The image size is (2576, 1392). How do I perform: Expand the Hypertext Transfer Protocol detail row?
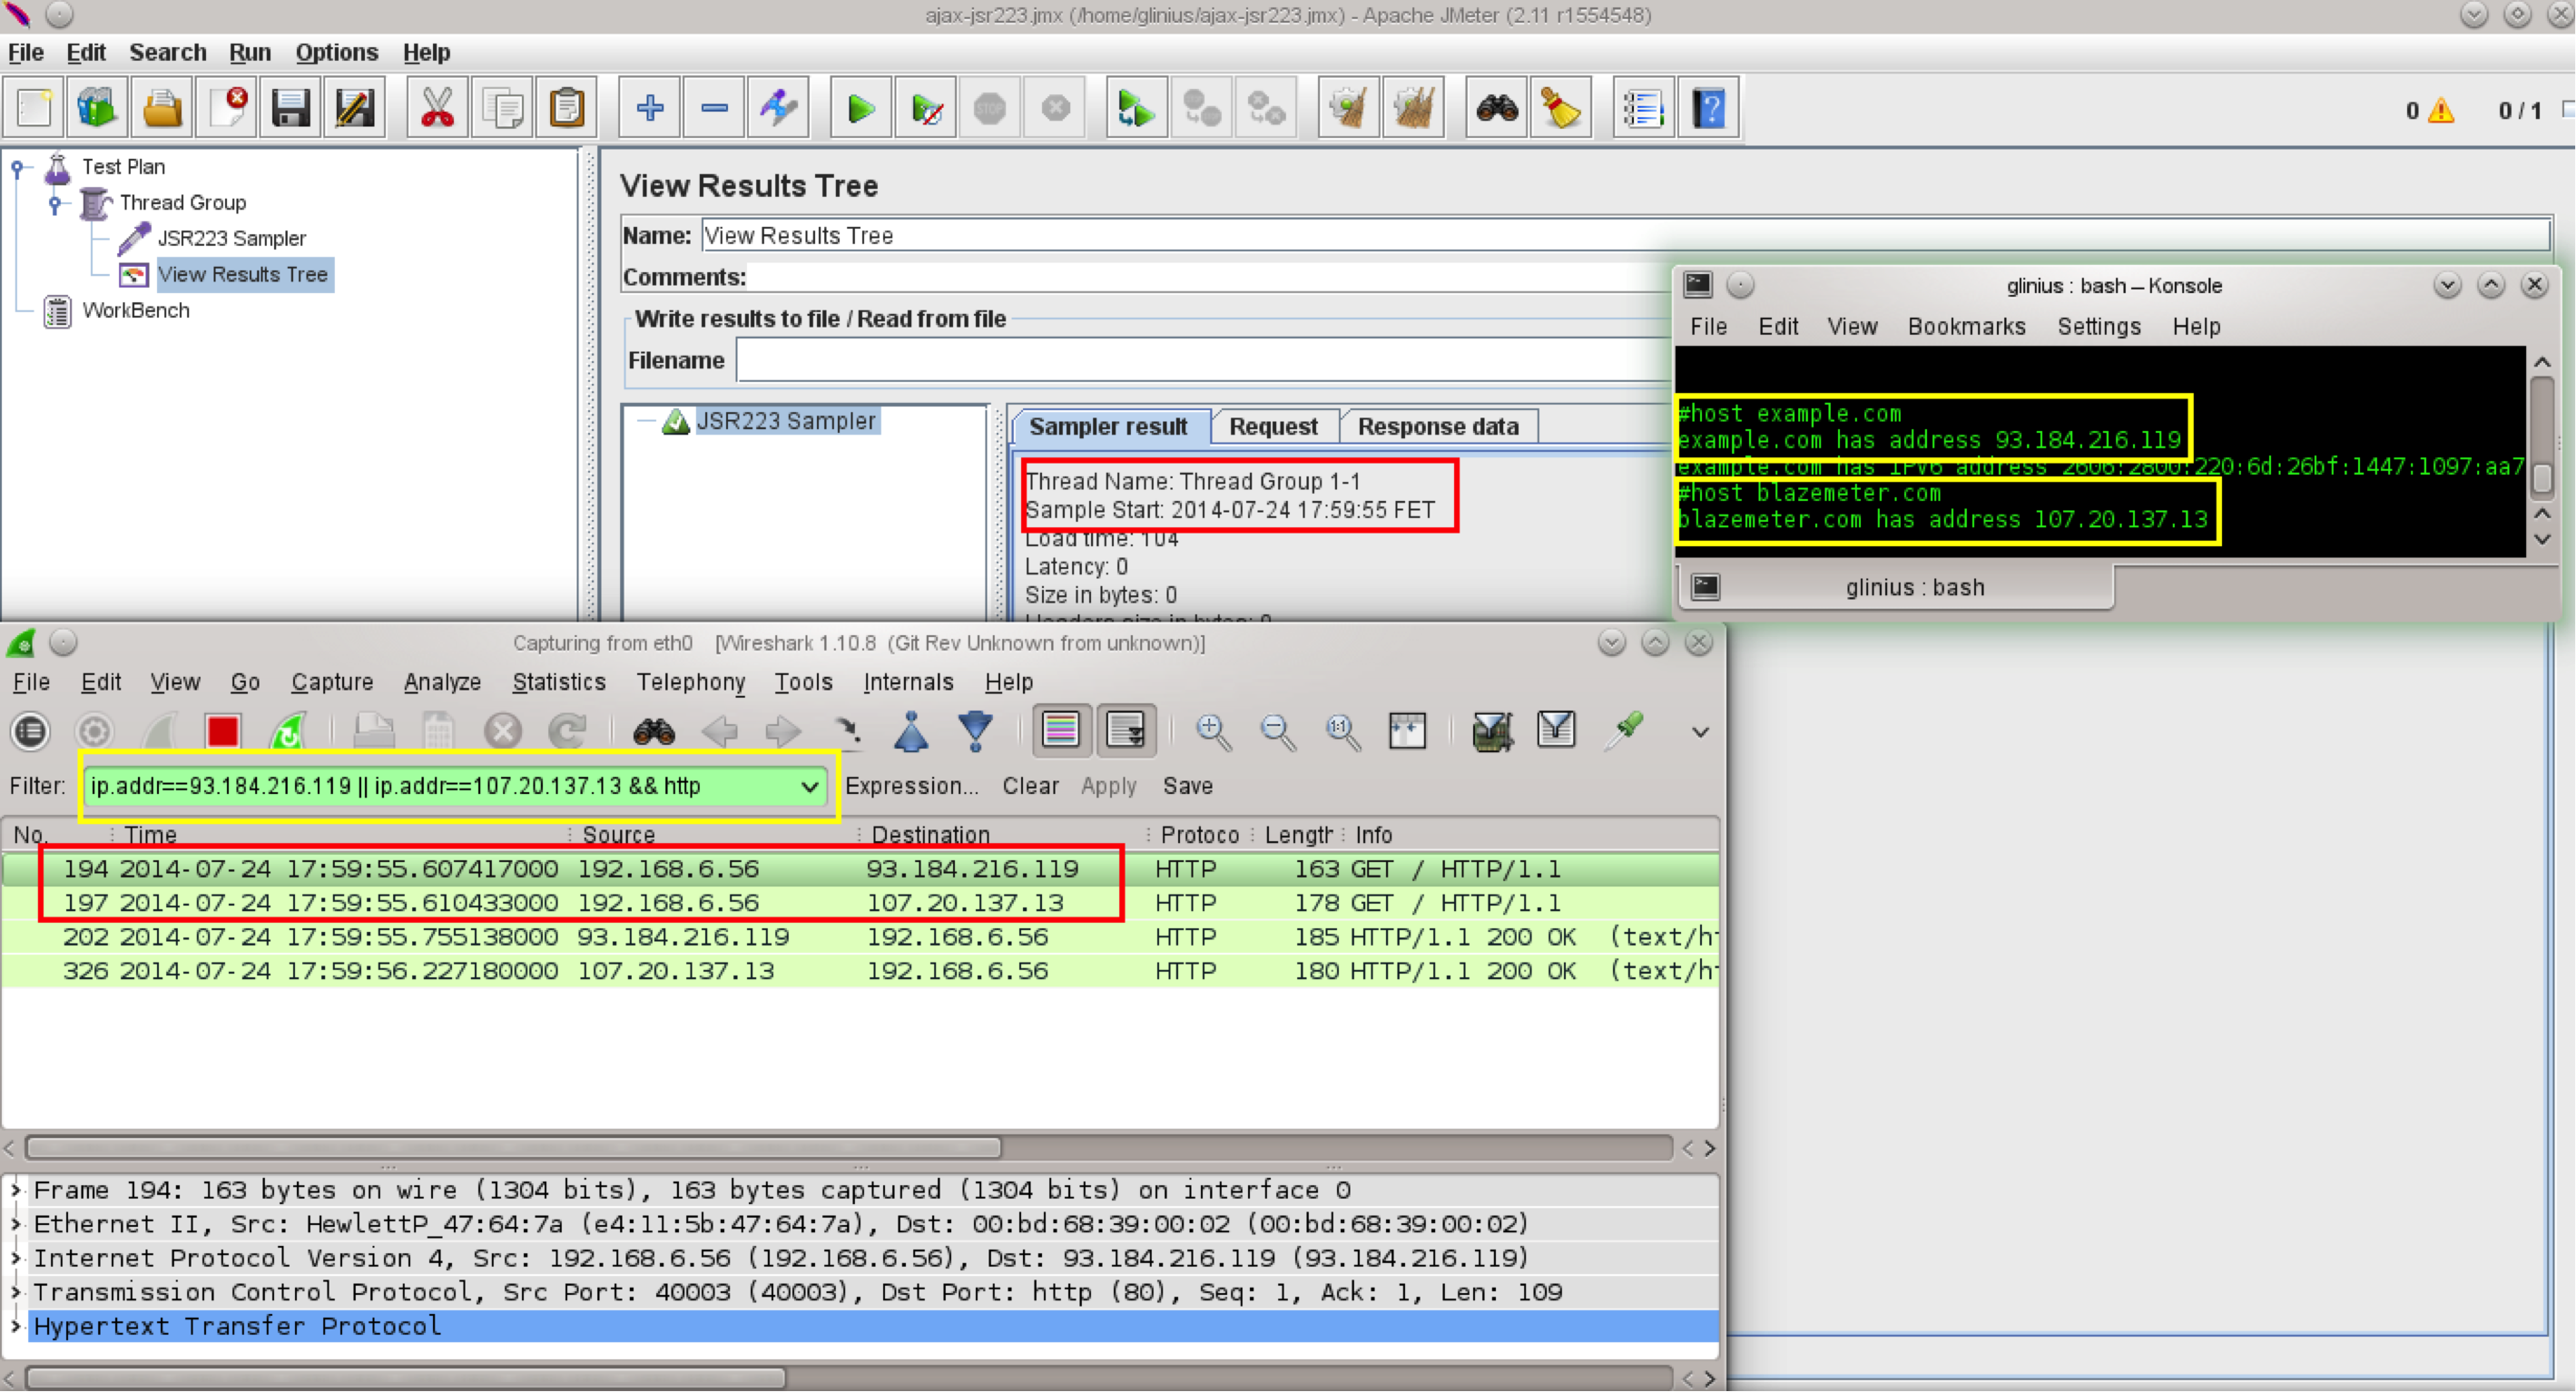click(x=16, y=1326)
